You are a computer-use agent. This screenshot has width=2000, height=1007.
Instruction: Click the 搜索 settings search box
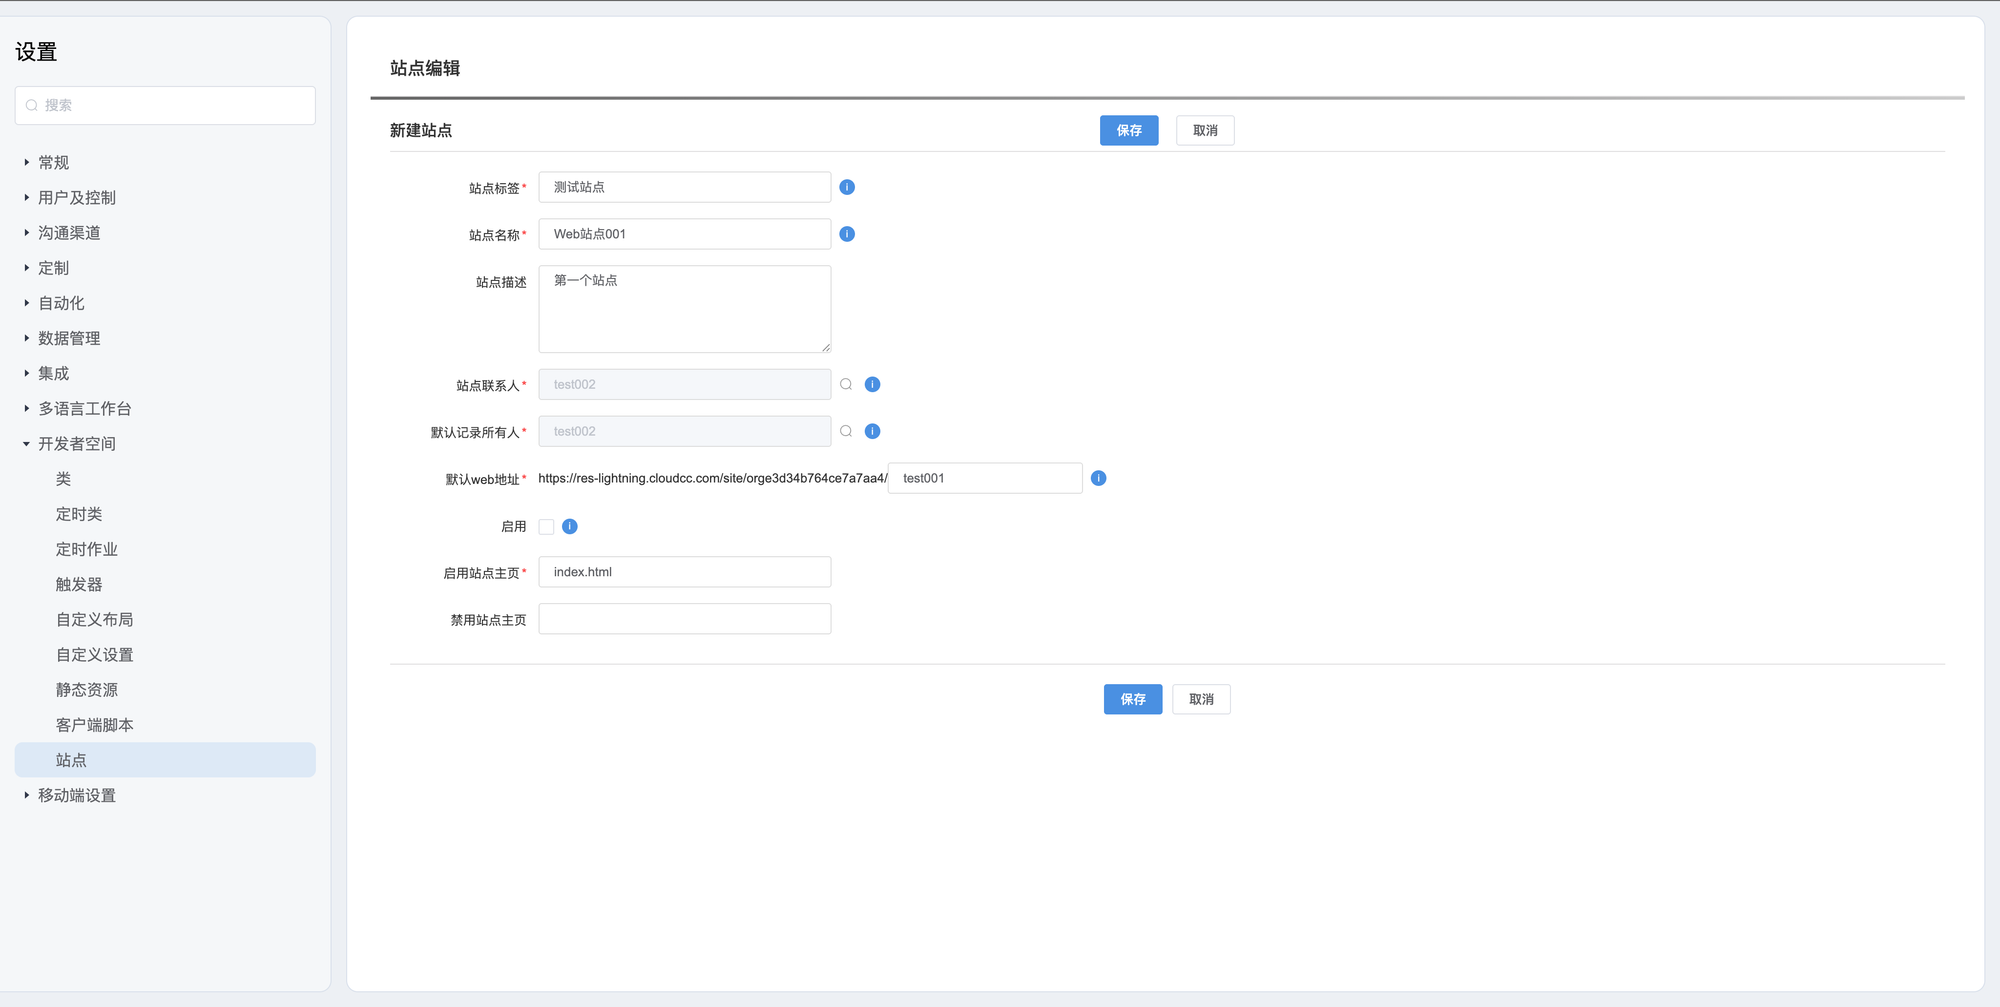[x=165, y=105]
